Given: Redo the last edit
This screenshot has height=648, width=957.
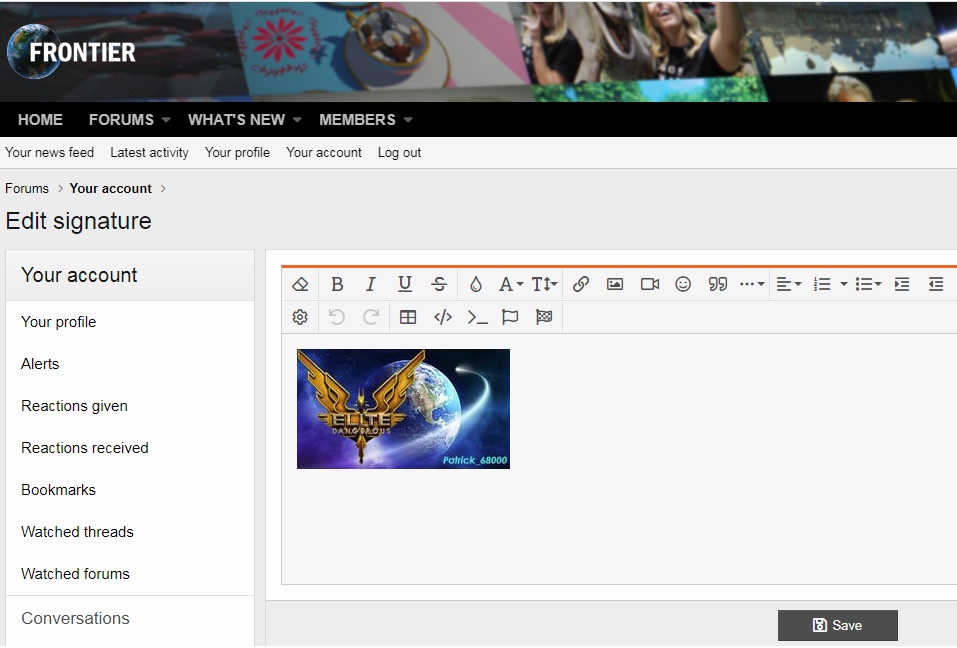Looking at the screenshot, I should [x=370, y=317].
